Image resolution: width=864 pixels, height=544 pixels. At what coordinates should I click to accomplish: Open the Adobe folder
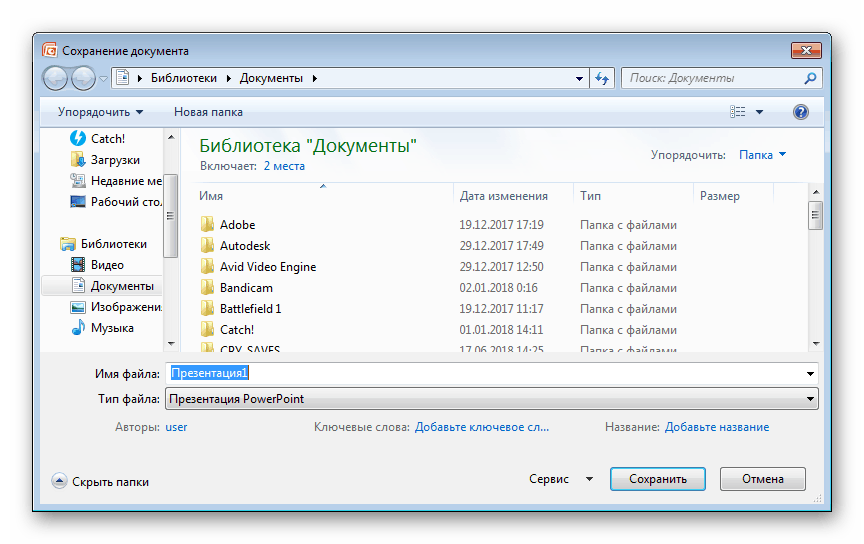(237, 225)
